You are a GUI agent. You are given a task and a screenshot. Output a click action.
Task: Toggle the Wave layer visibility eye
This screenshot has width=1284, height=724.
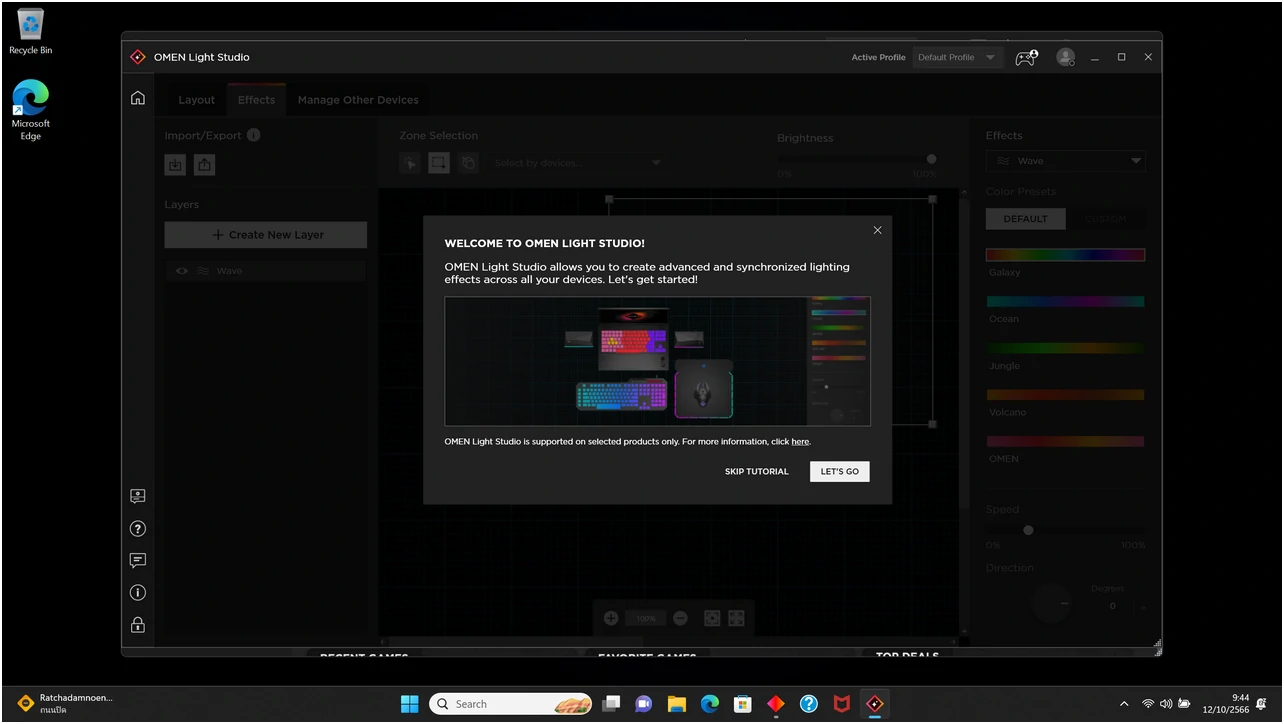tap(182, 271)
